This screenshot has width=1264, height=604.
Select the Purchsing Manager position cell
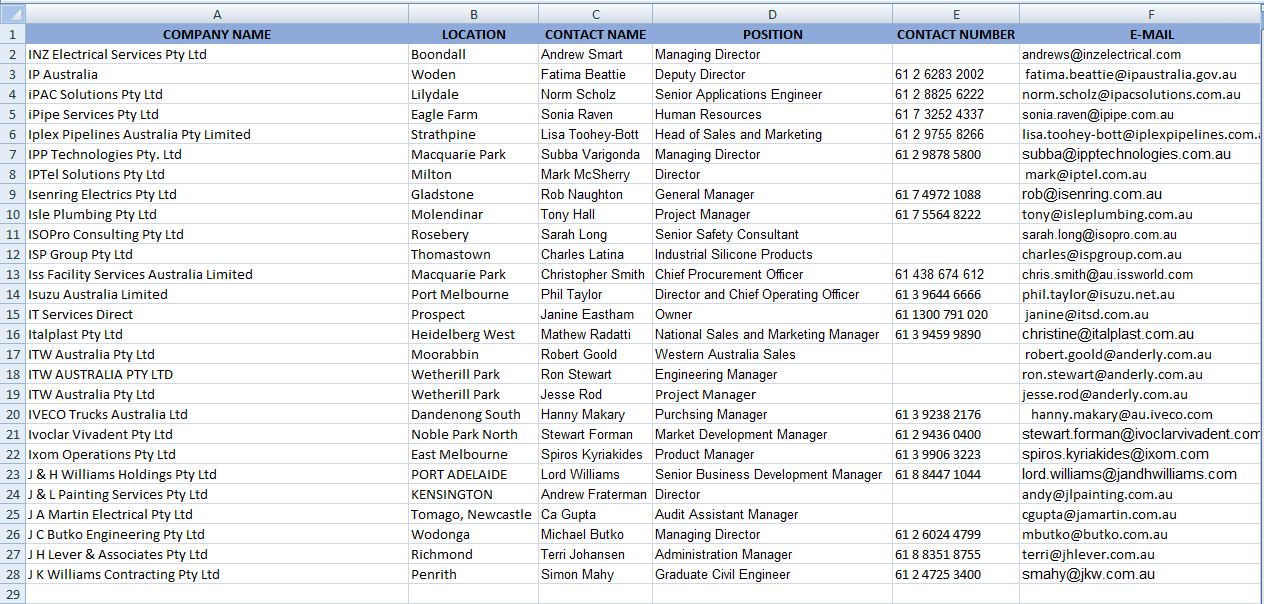coord(773,414)
